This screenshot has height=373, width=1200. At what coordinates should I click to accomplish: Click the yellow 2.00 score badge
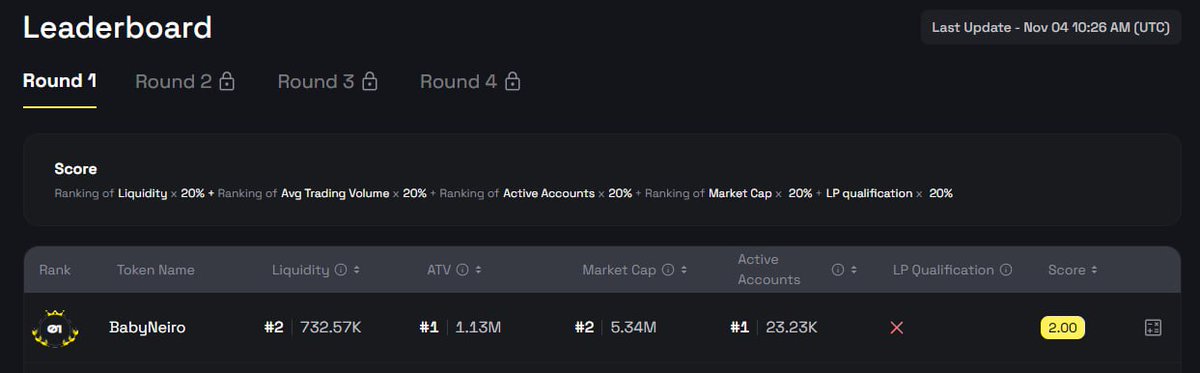coord(1063,327)
